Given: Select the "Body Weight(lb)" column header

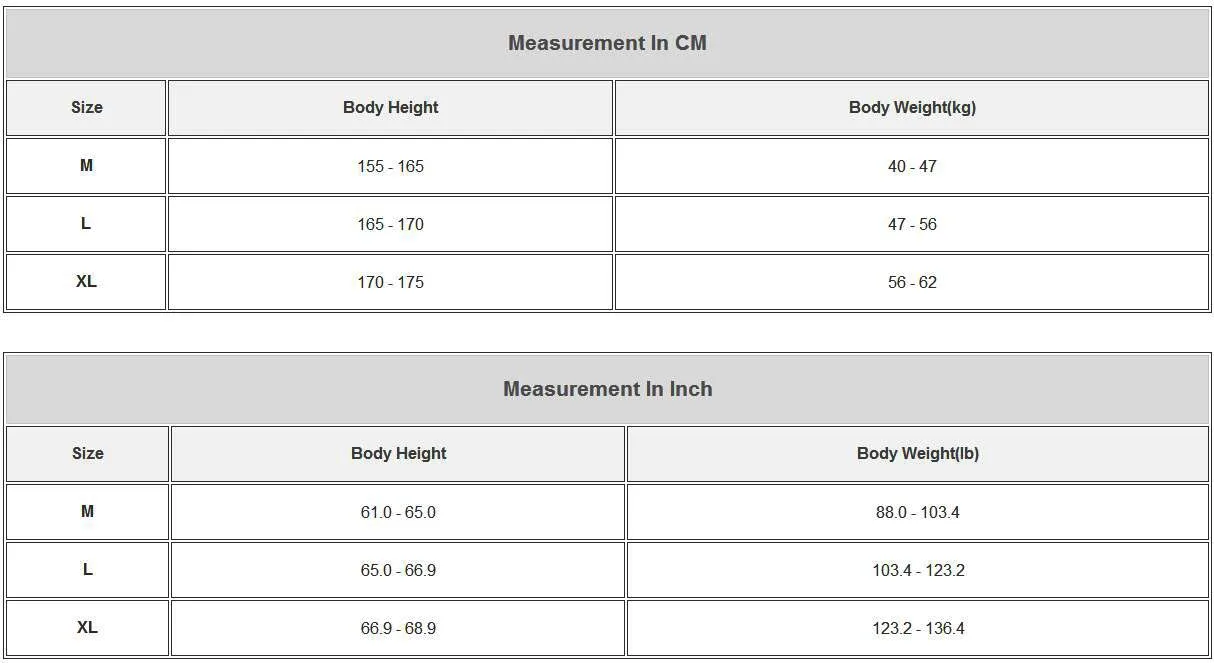Looking at the screenshot, I should click(x=917, y=453).
